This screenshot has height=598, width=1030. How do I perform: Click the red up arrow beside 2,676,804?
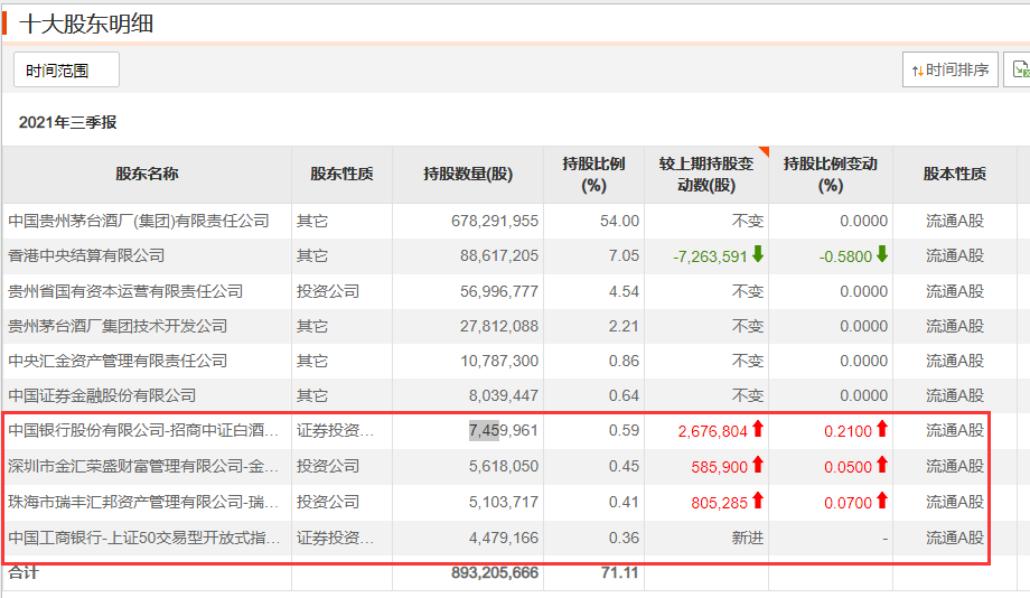[x=758, y=429]
